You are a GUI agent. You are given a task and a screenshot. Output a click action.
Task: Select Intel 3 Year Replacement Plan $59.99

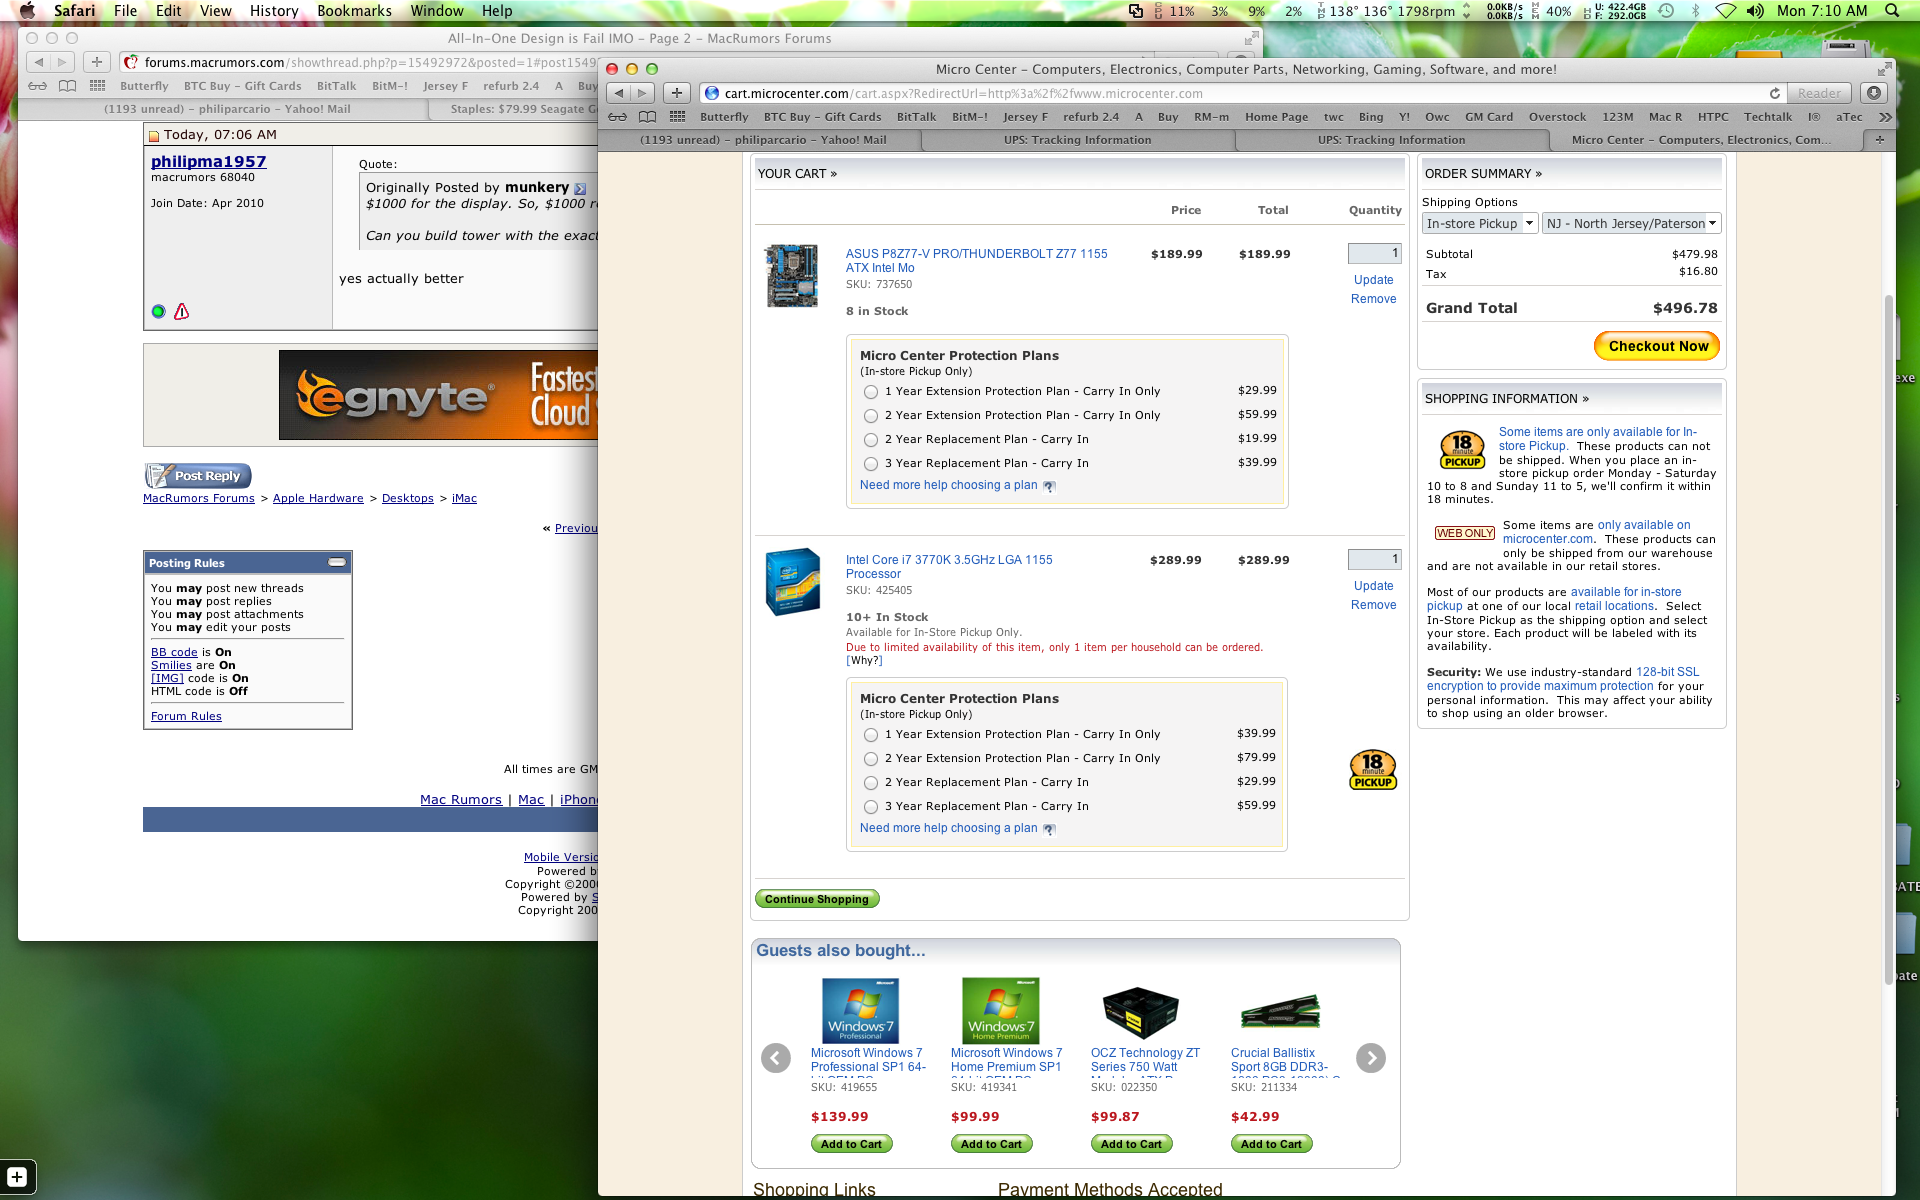871,807
